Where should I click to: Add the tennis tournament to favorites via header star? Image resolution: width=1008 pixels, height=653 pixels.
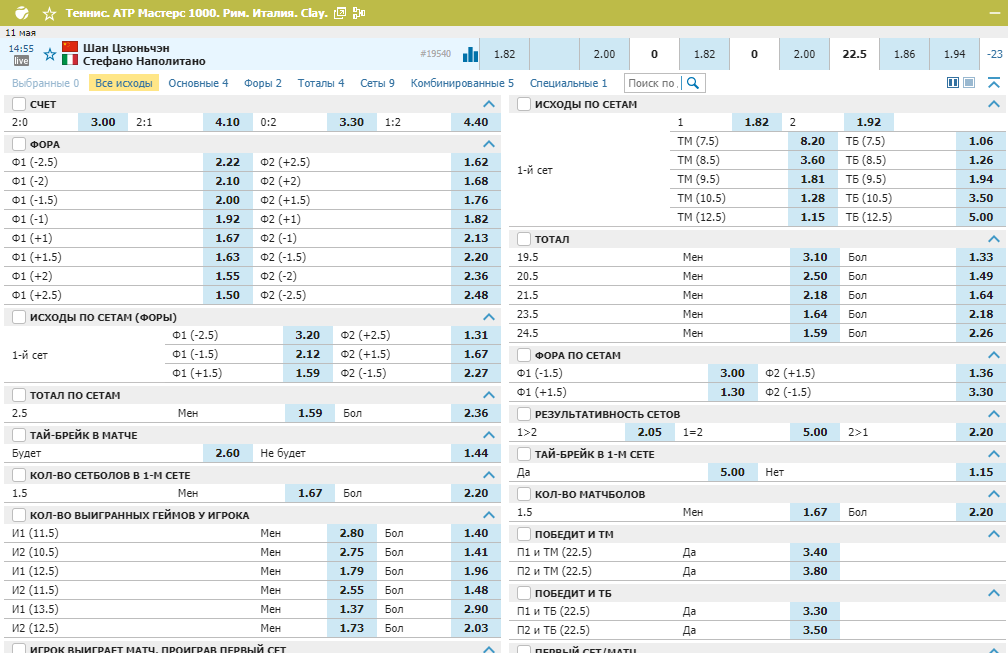49,13
